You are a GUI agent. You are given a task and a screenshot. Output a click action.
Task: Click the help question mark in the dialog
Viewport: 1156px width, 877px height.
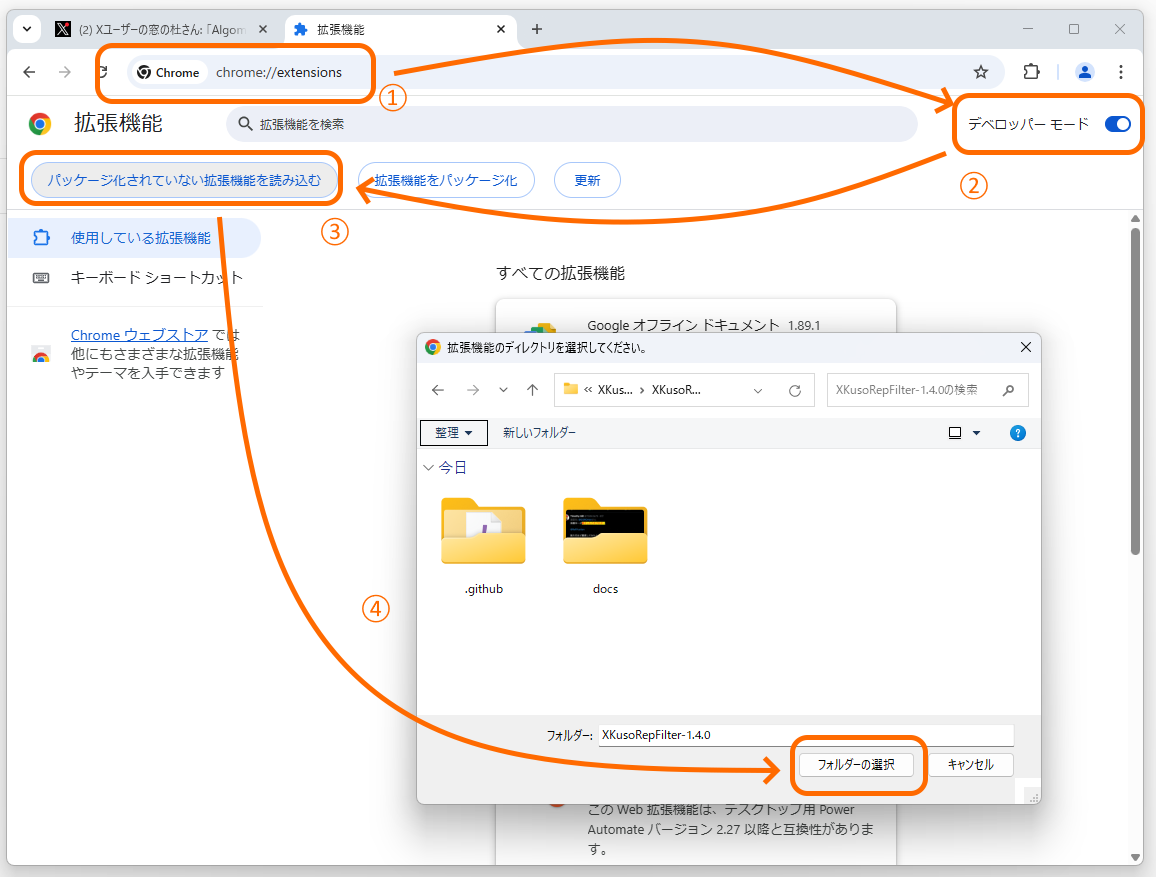pos(1018,433)
